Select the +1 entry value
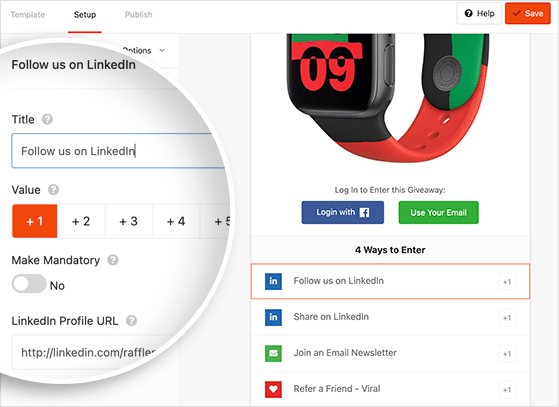 pyautogui.click(x=35, y=221)
